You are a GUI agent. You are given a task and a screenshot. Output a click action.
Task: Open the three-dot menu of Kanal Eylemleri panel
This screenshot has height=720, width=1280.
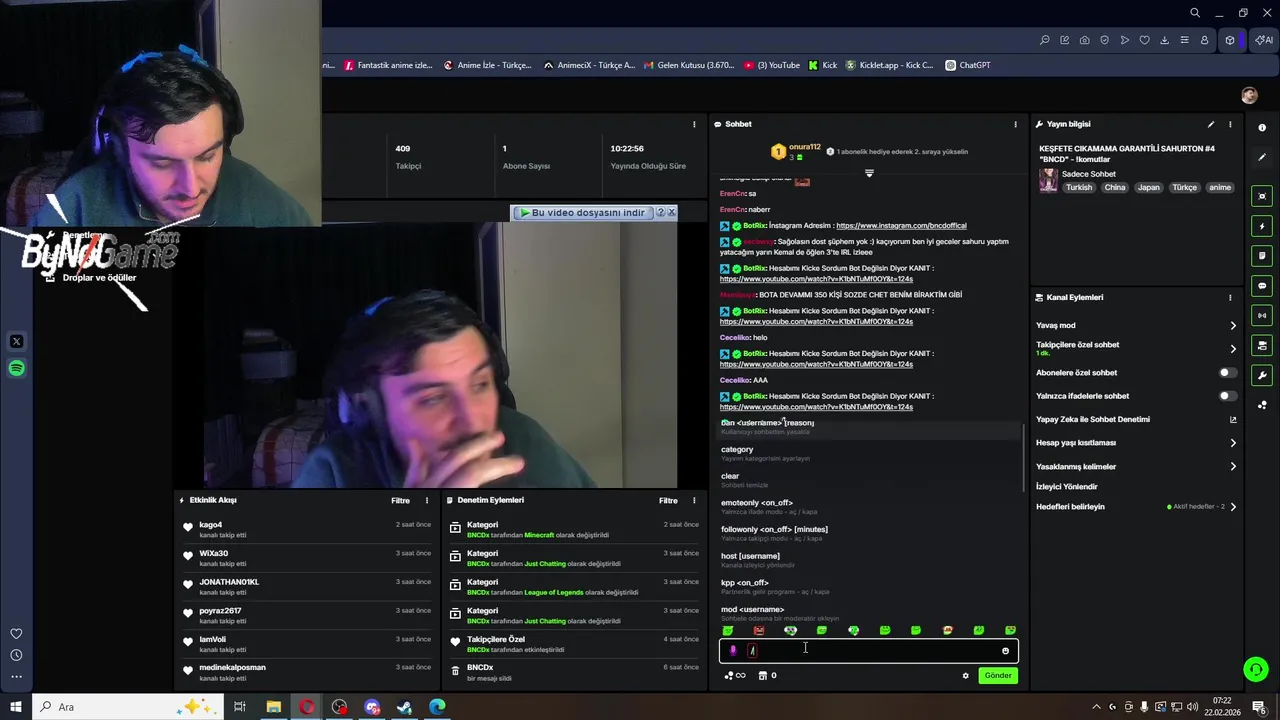[x=1230, y=297]
